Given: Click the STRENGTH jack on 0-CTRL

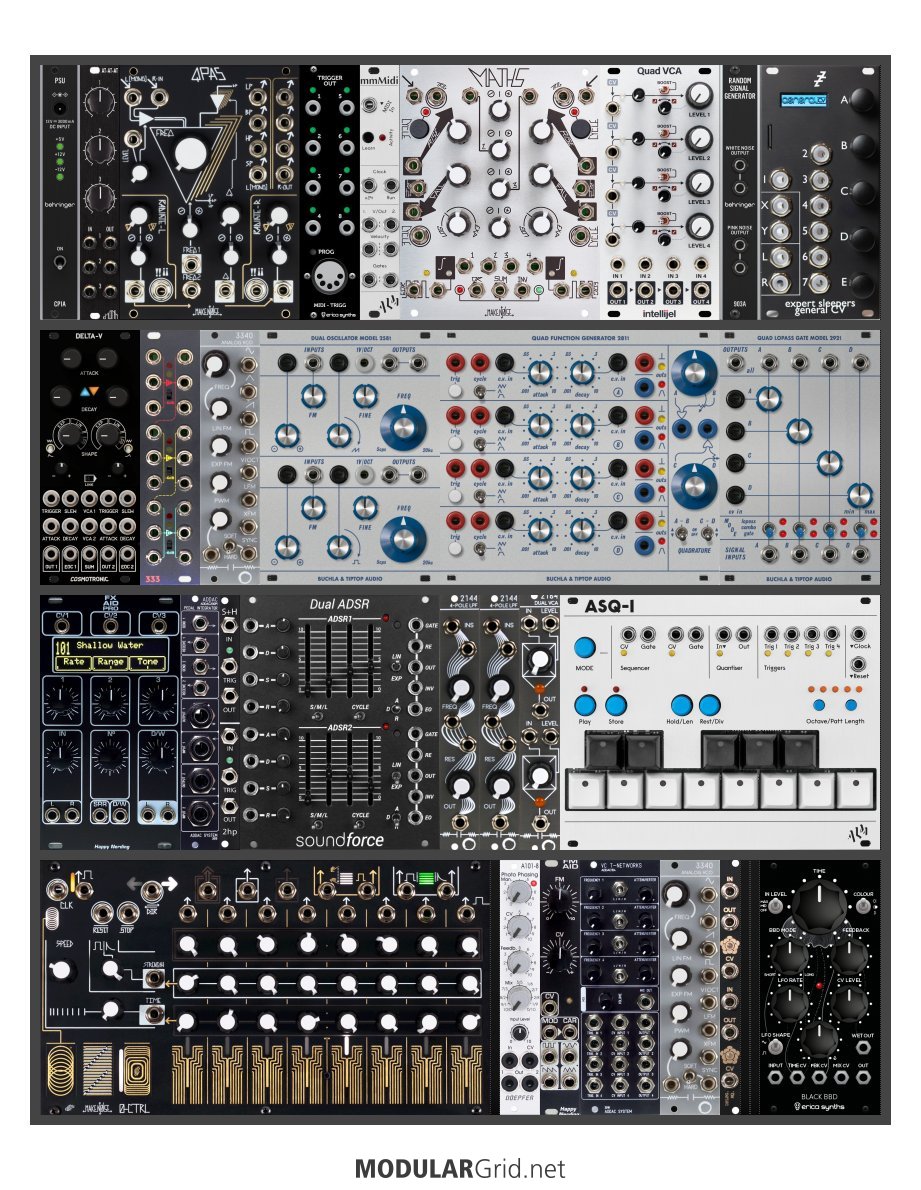Looking at the screenshot, I should tap(154, 978).
